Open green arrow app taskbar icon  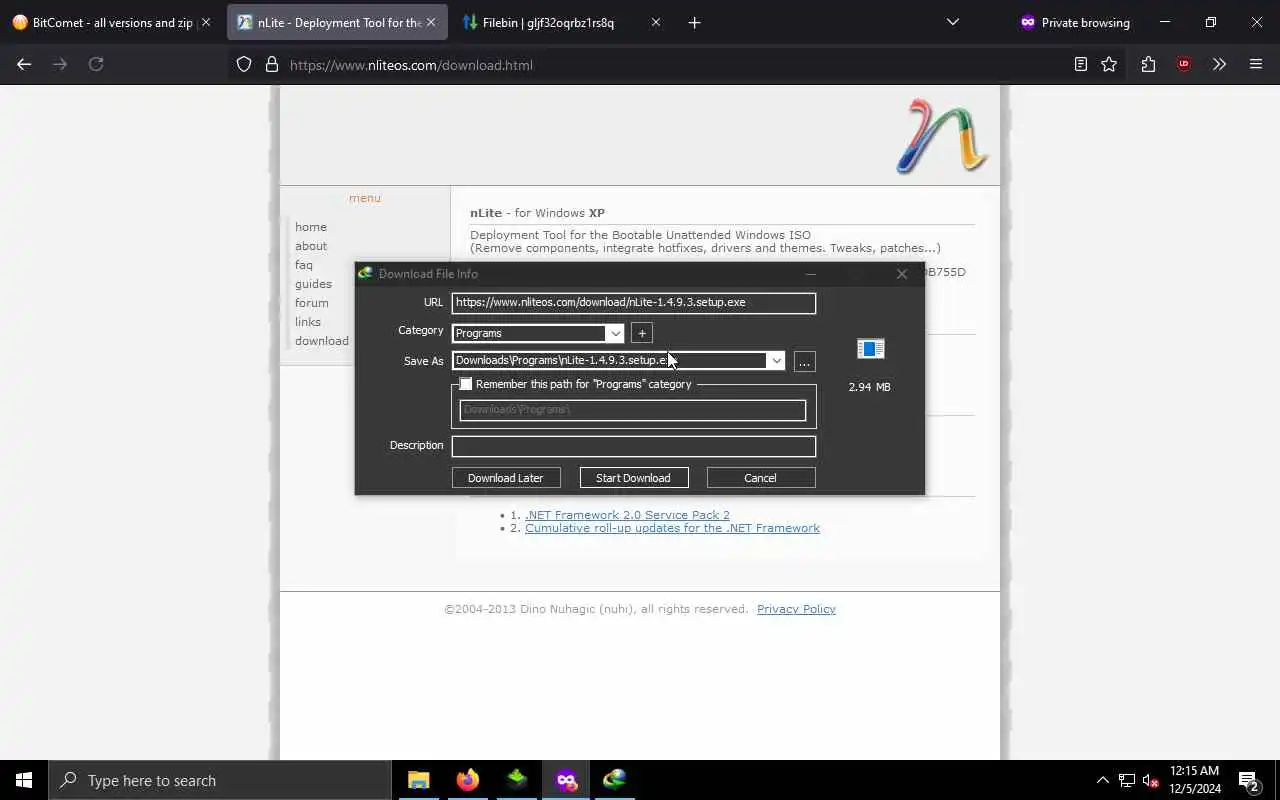[517, 780]
